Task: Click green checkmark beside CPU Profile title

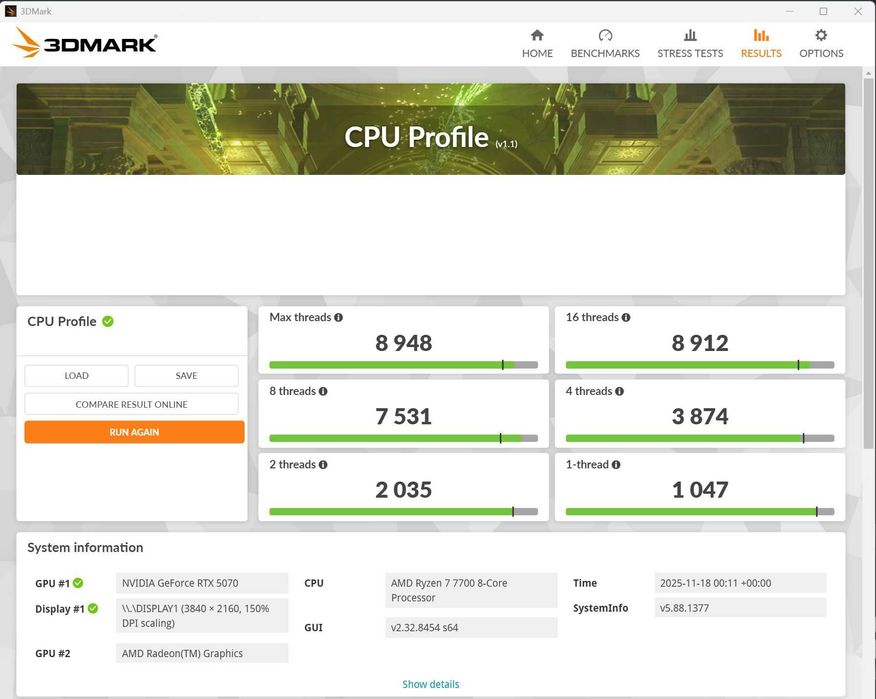Action: [x=108, y=321]
